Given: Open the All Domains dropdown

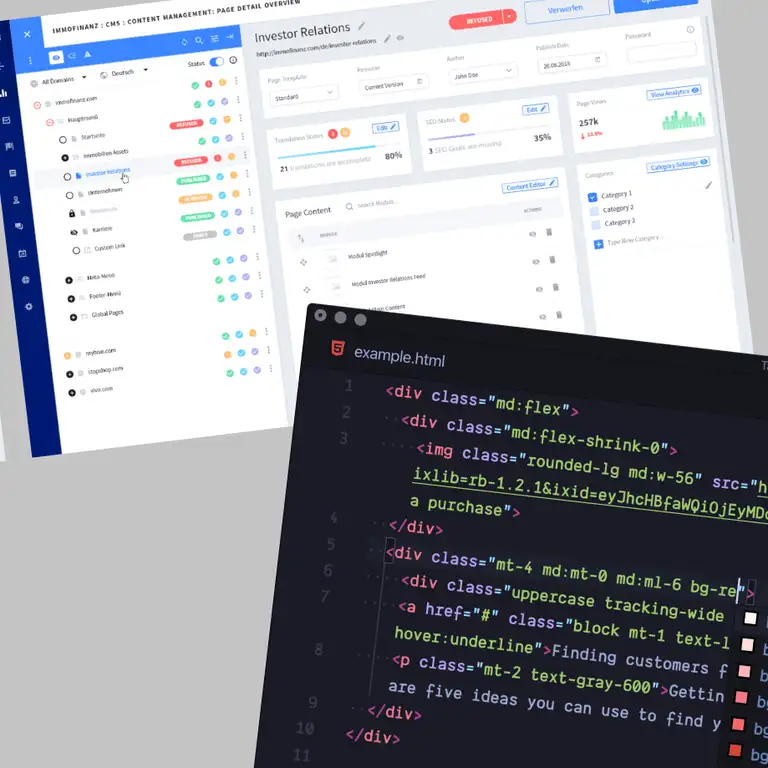Looking at the screenshot, I should point(59,80).
